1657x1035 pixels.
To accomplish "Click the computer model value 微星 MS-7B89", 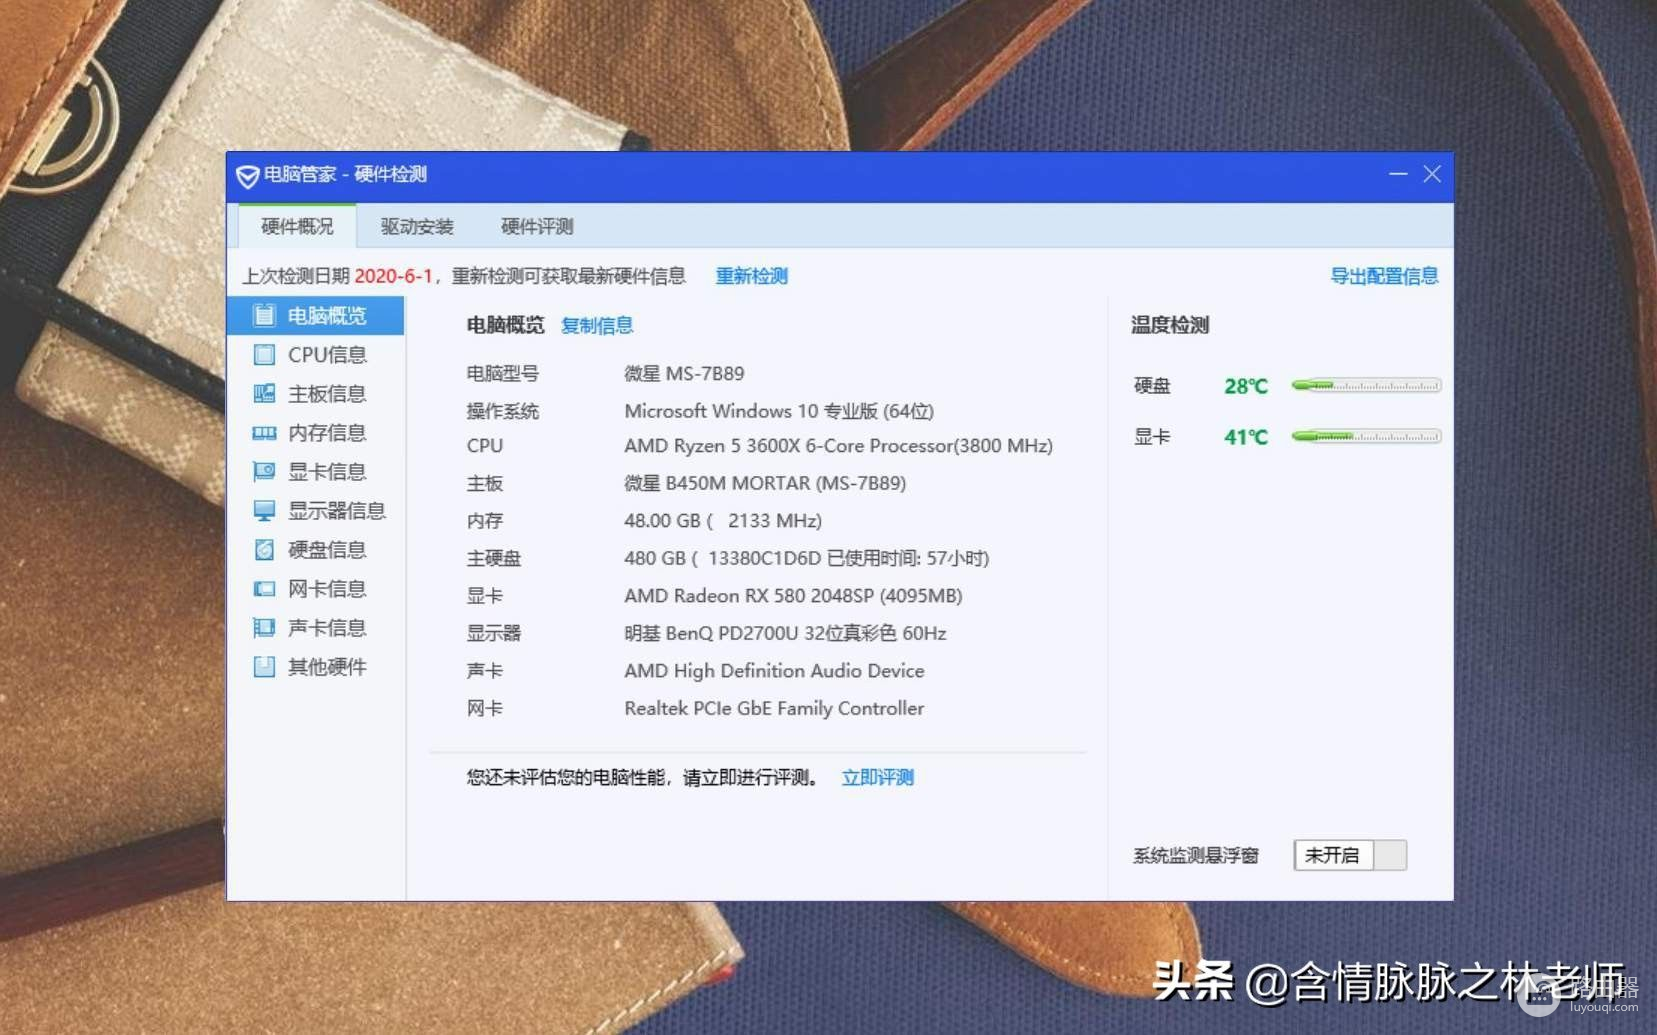I will (684, 373).
